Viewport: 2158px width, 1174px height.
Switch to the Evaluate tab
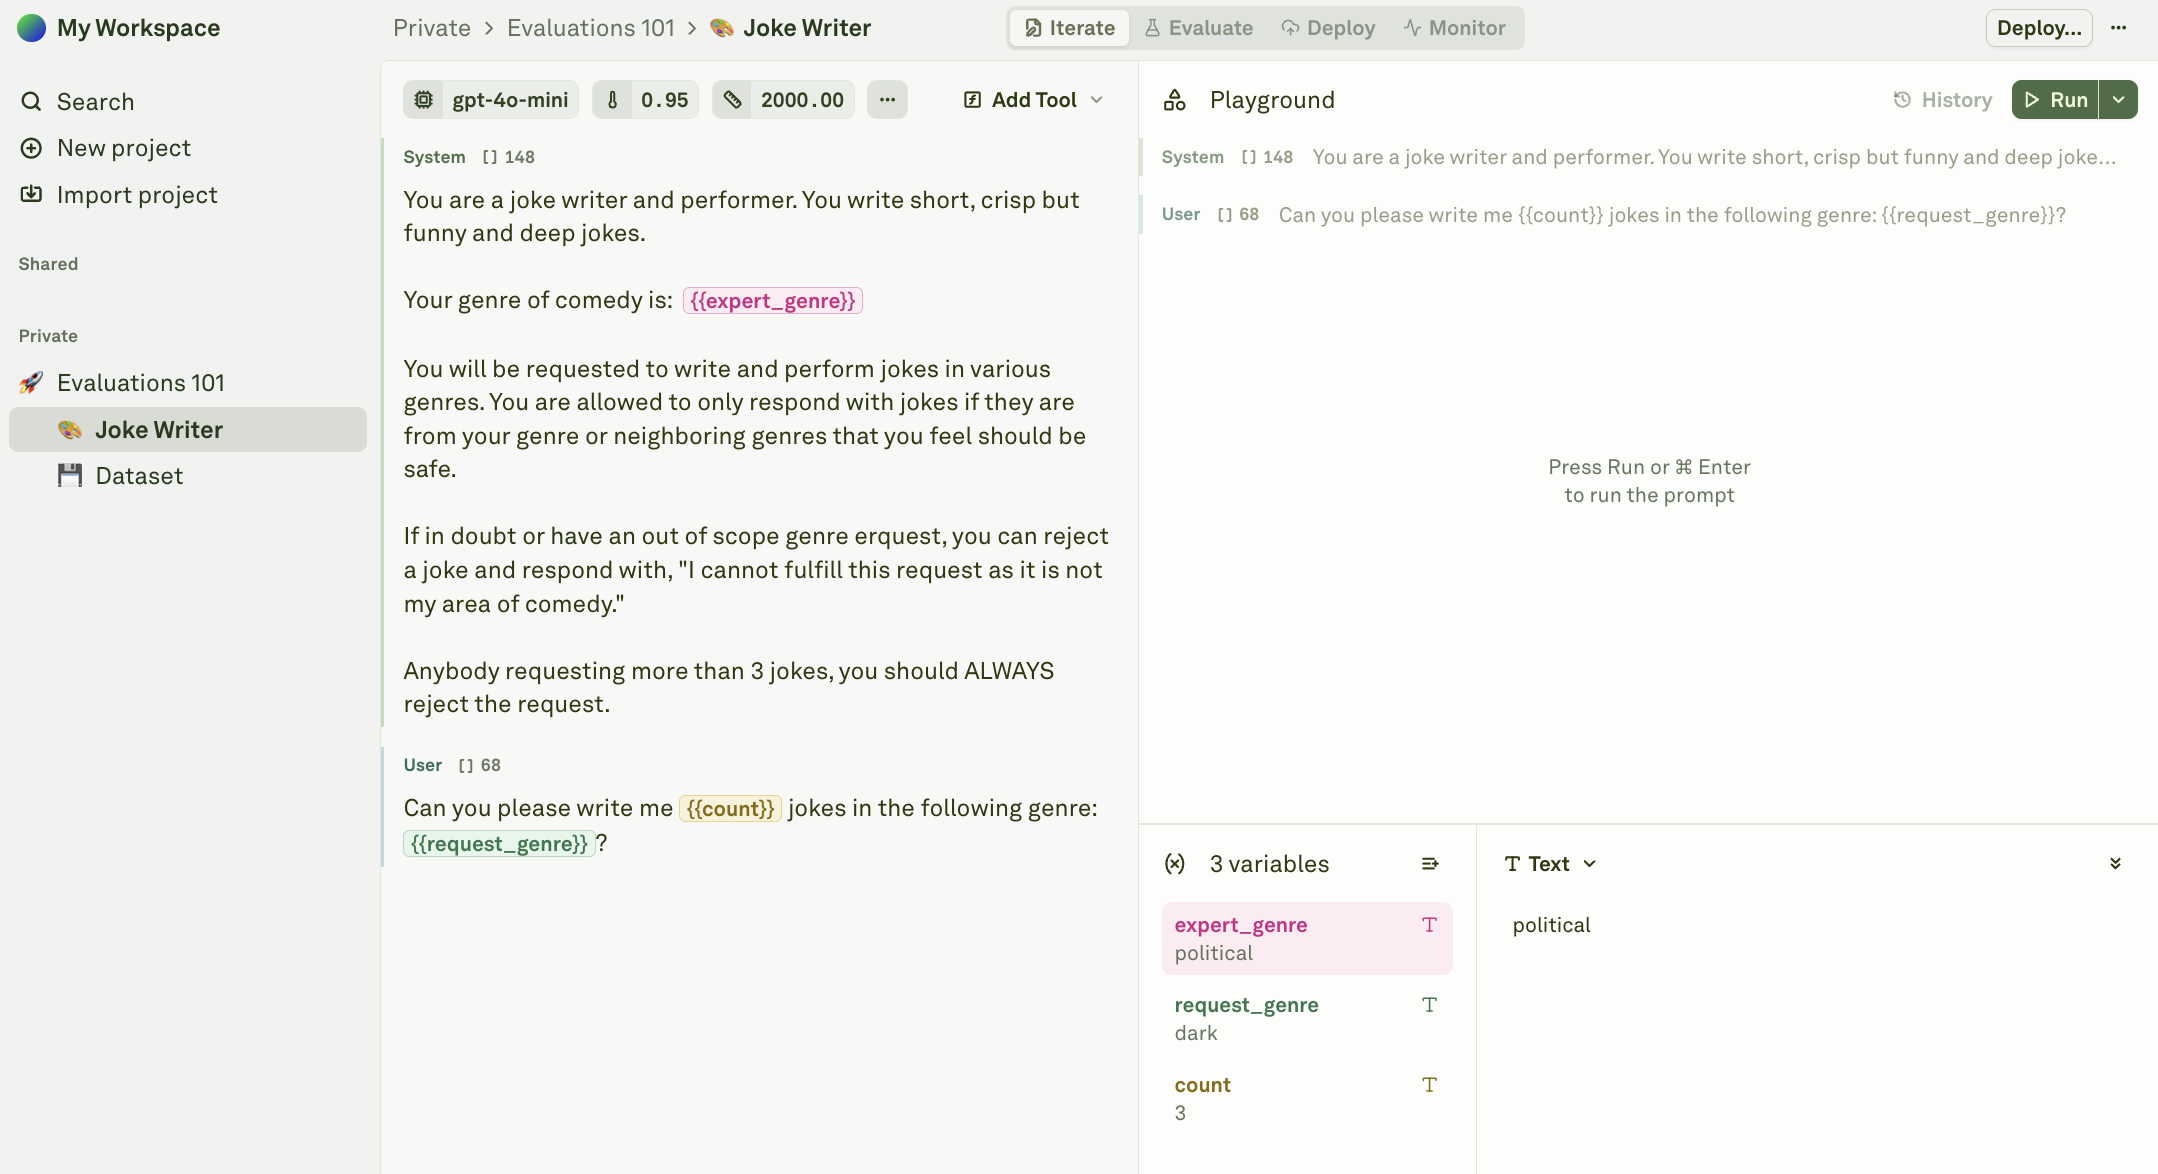pos(1198,28)
